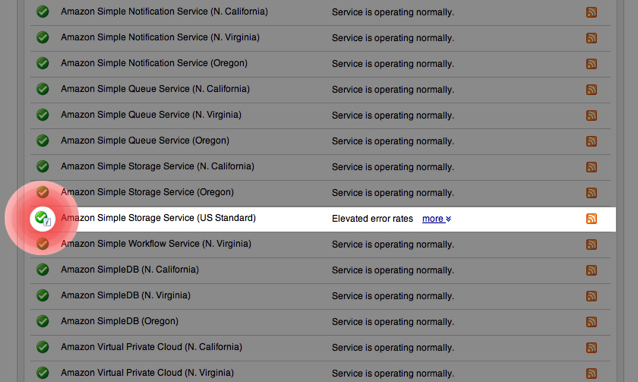Click RSS icon for Simple Workflow Service N. Virginia
The height and width of the screenshot is (382, 638).
pos(591,244)
